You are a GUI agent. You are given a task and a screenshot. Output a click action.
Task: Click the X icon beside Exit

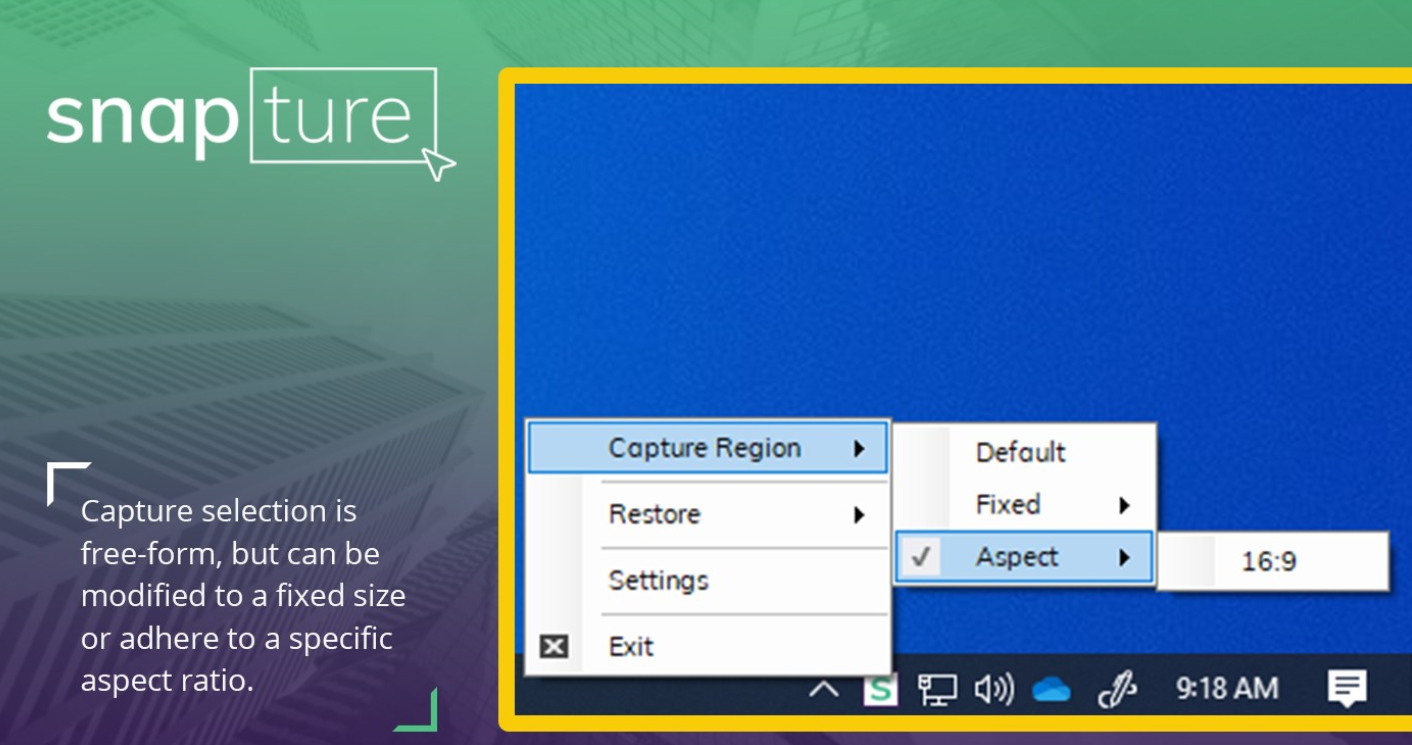(x=553, y=647)
